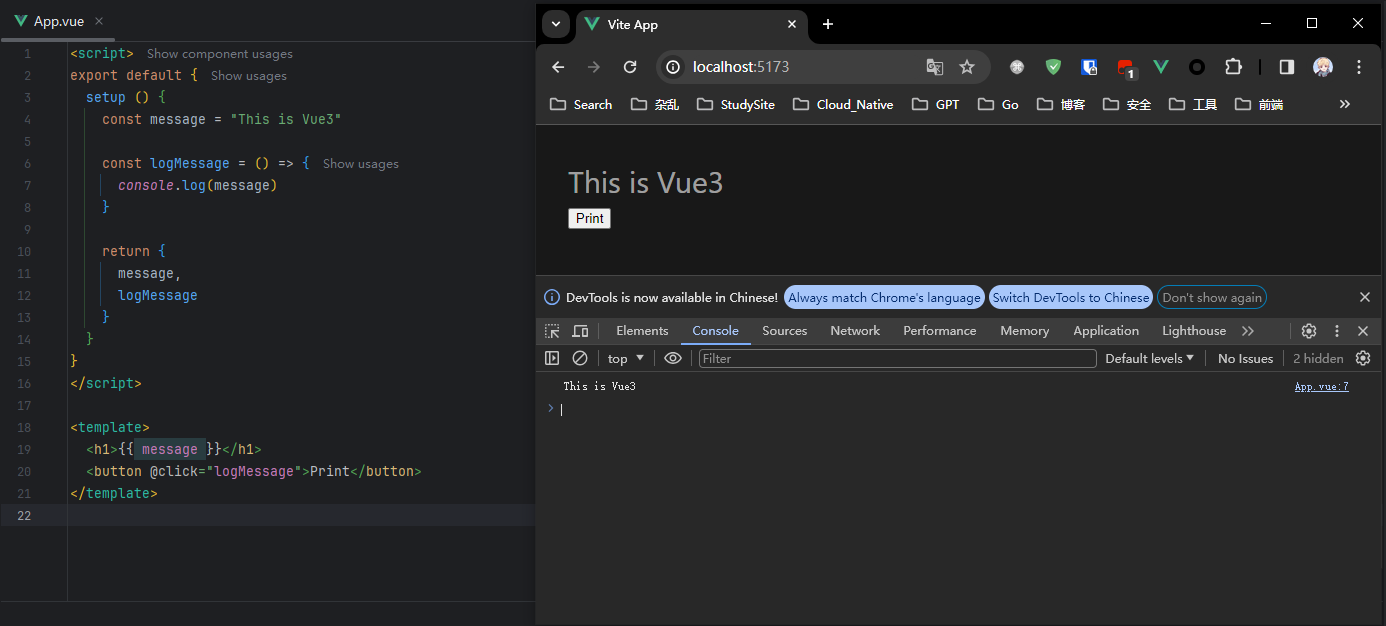Bookmark this page with the star
Screen dimensions: 1386x626
[967, 67]
